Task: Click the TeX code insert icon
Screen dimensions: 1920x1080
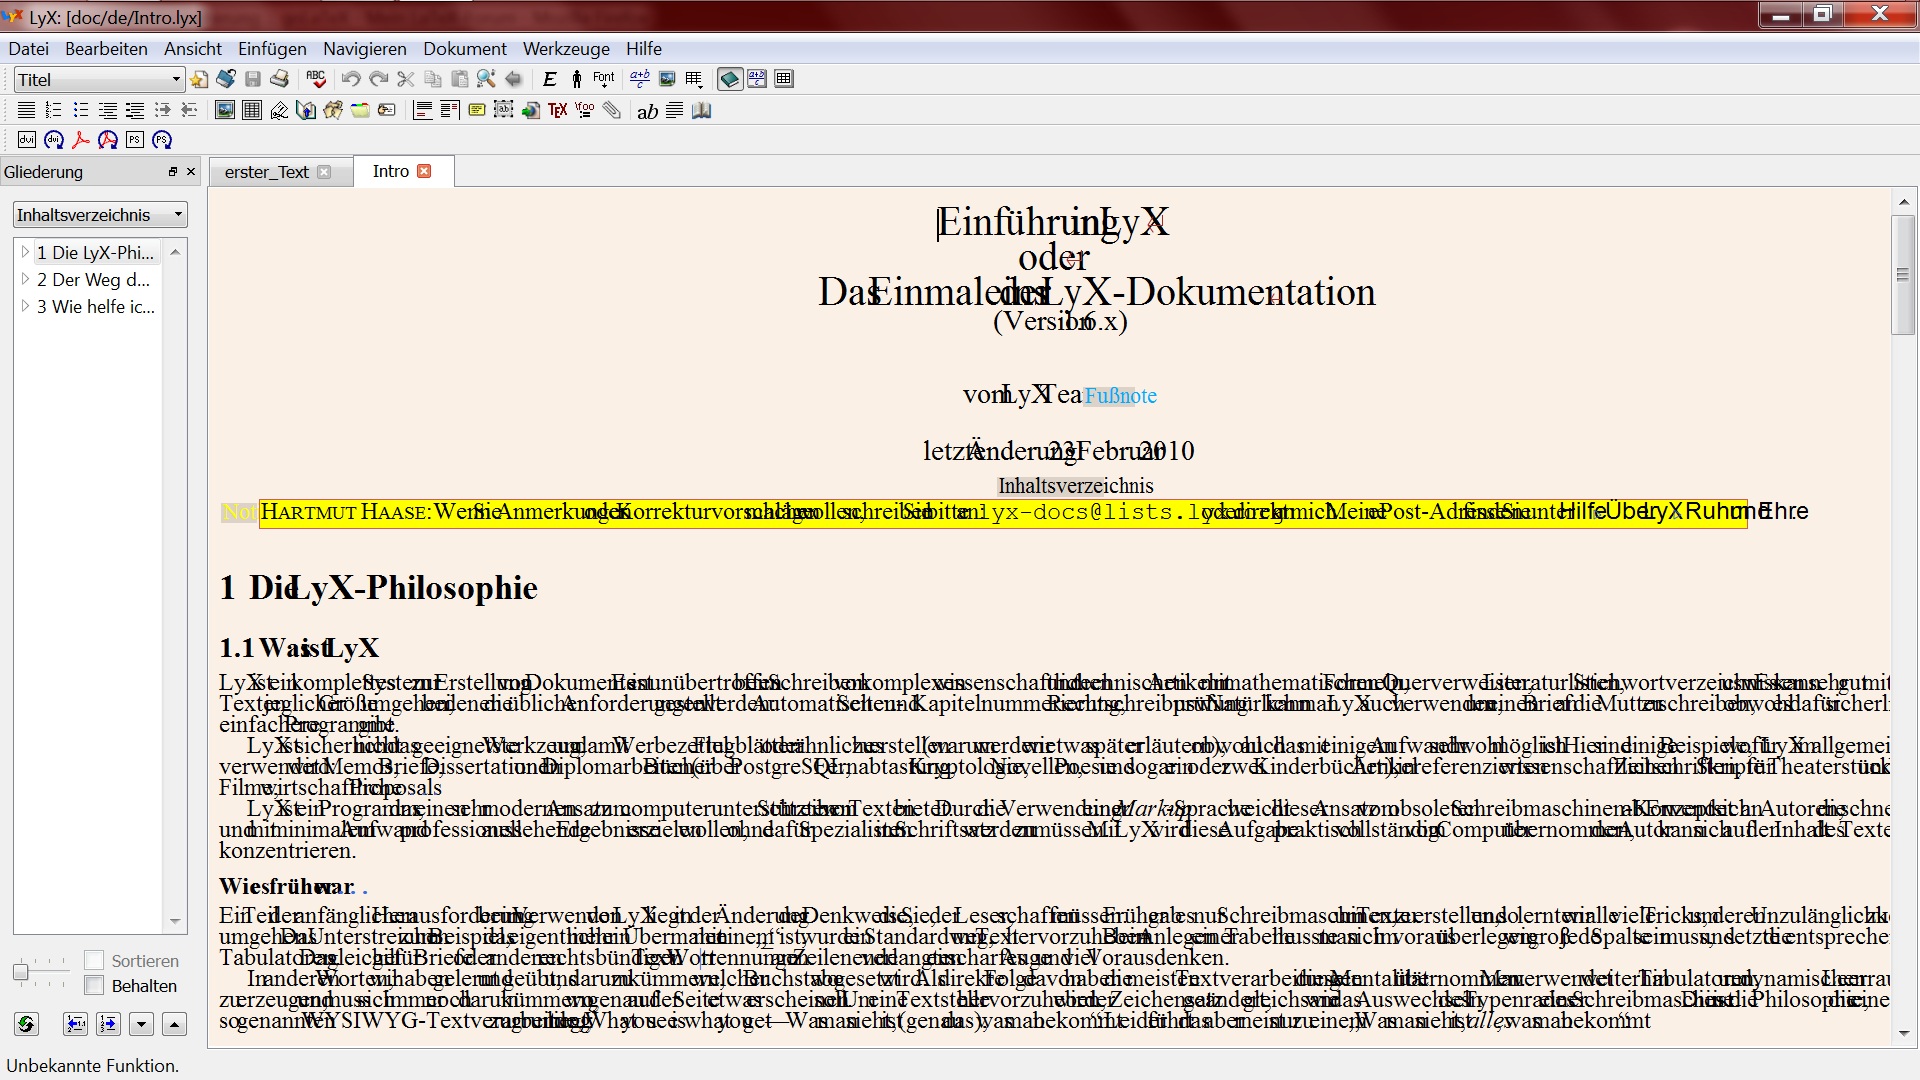Action: (557, 110)
